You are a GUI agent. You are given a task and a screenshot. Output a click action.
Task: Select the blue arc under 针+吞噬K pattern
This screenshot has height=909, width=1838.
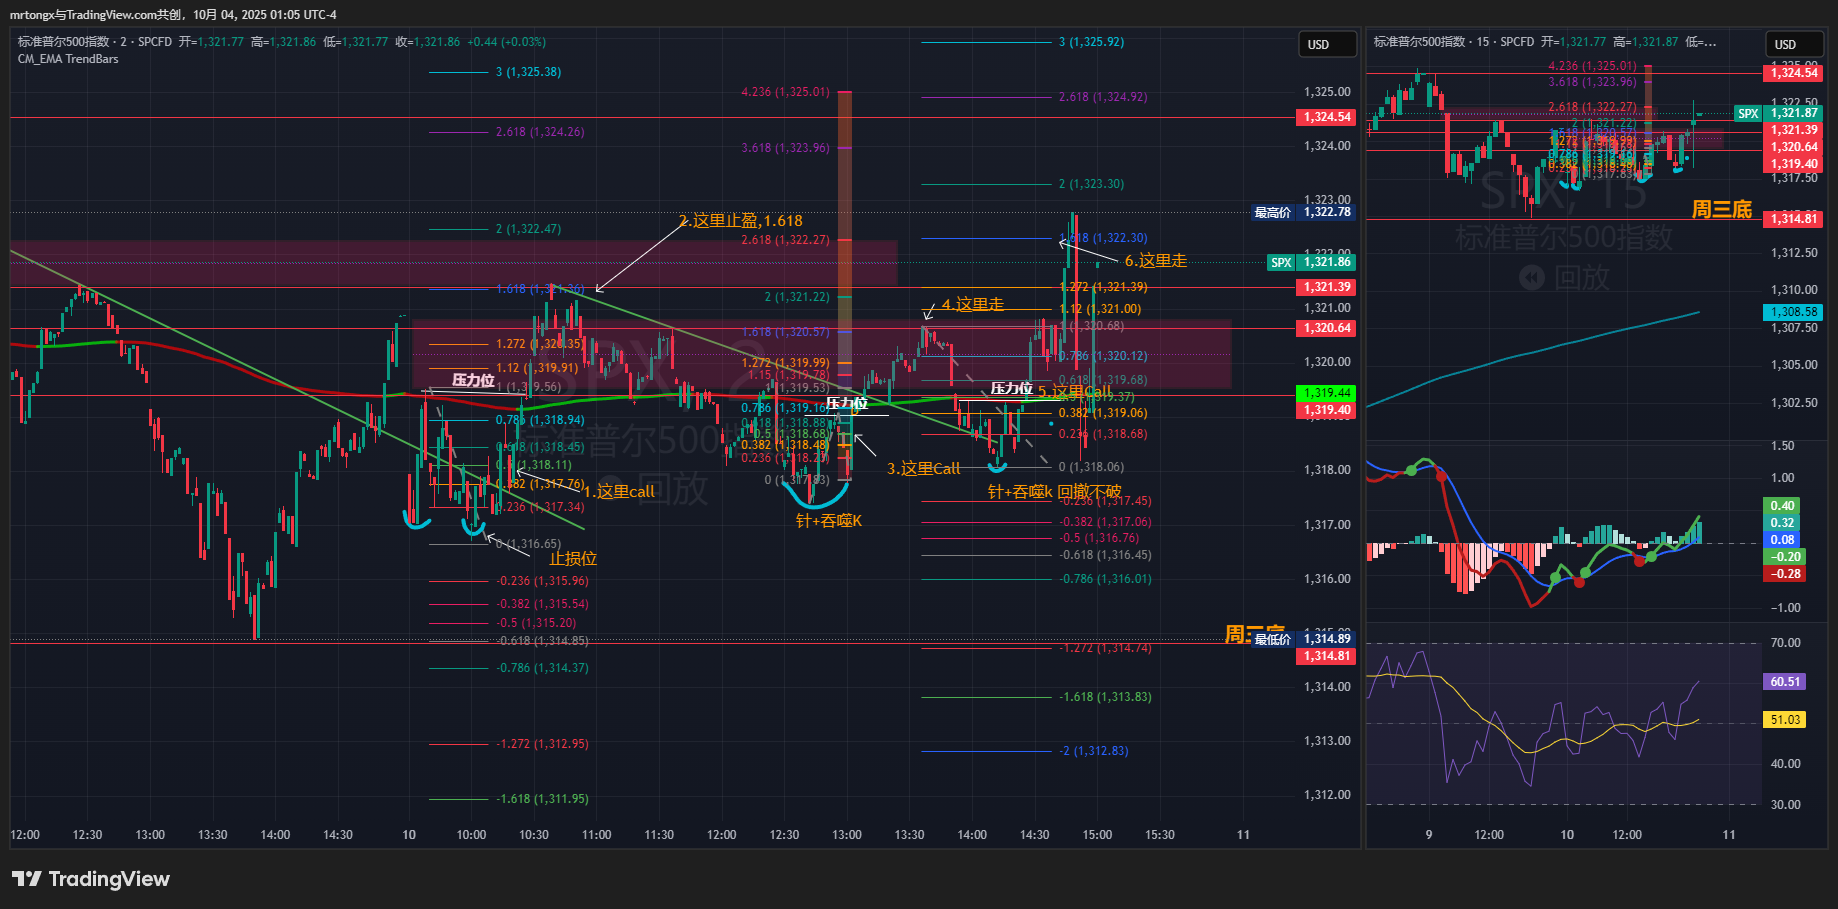(820, 498)
